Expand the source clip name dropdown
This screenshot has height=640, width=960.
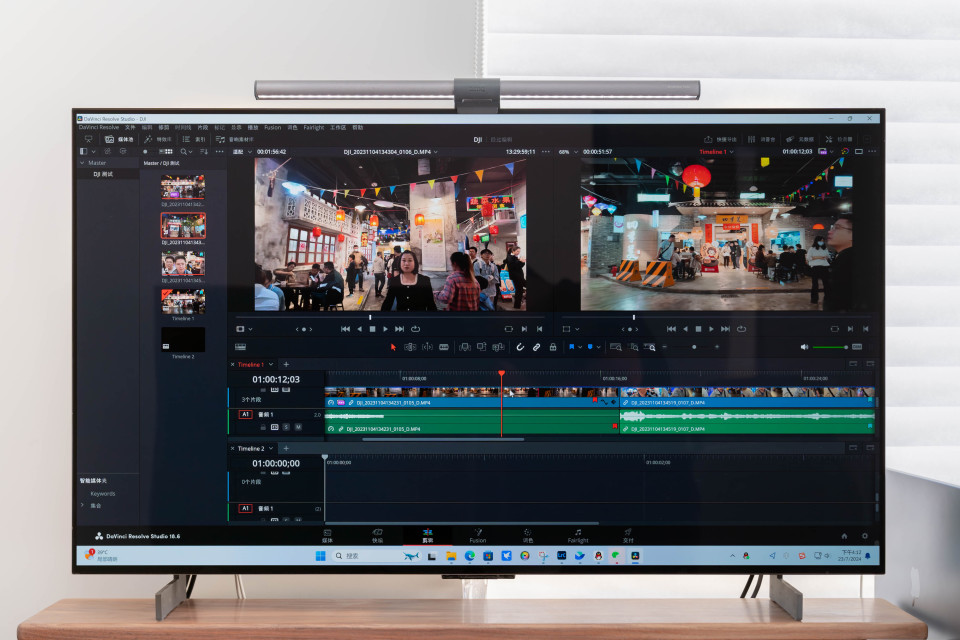[449, 152]
